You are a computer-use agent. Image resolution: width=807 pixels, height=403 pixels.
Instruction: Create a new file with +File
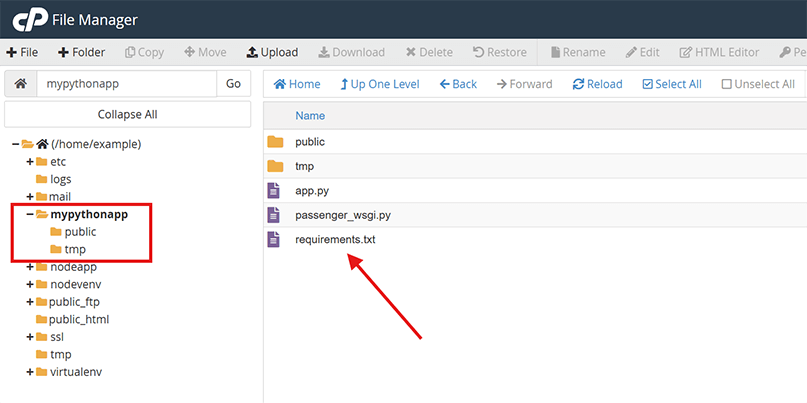(x=22, y=52)
